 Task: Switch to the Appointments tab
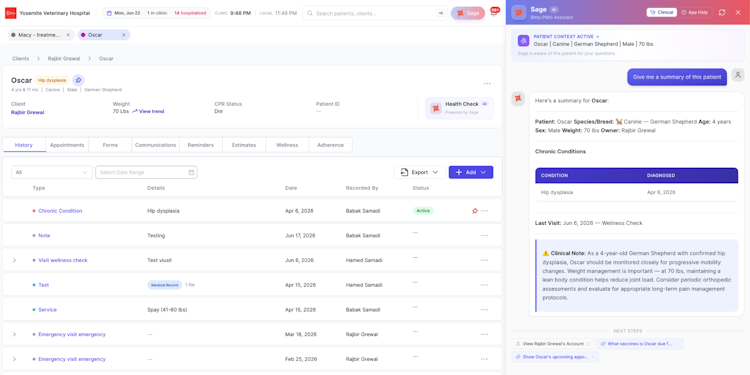coord(67,145)
